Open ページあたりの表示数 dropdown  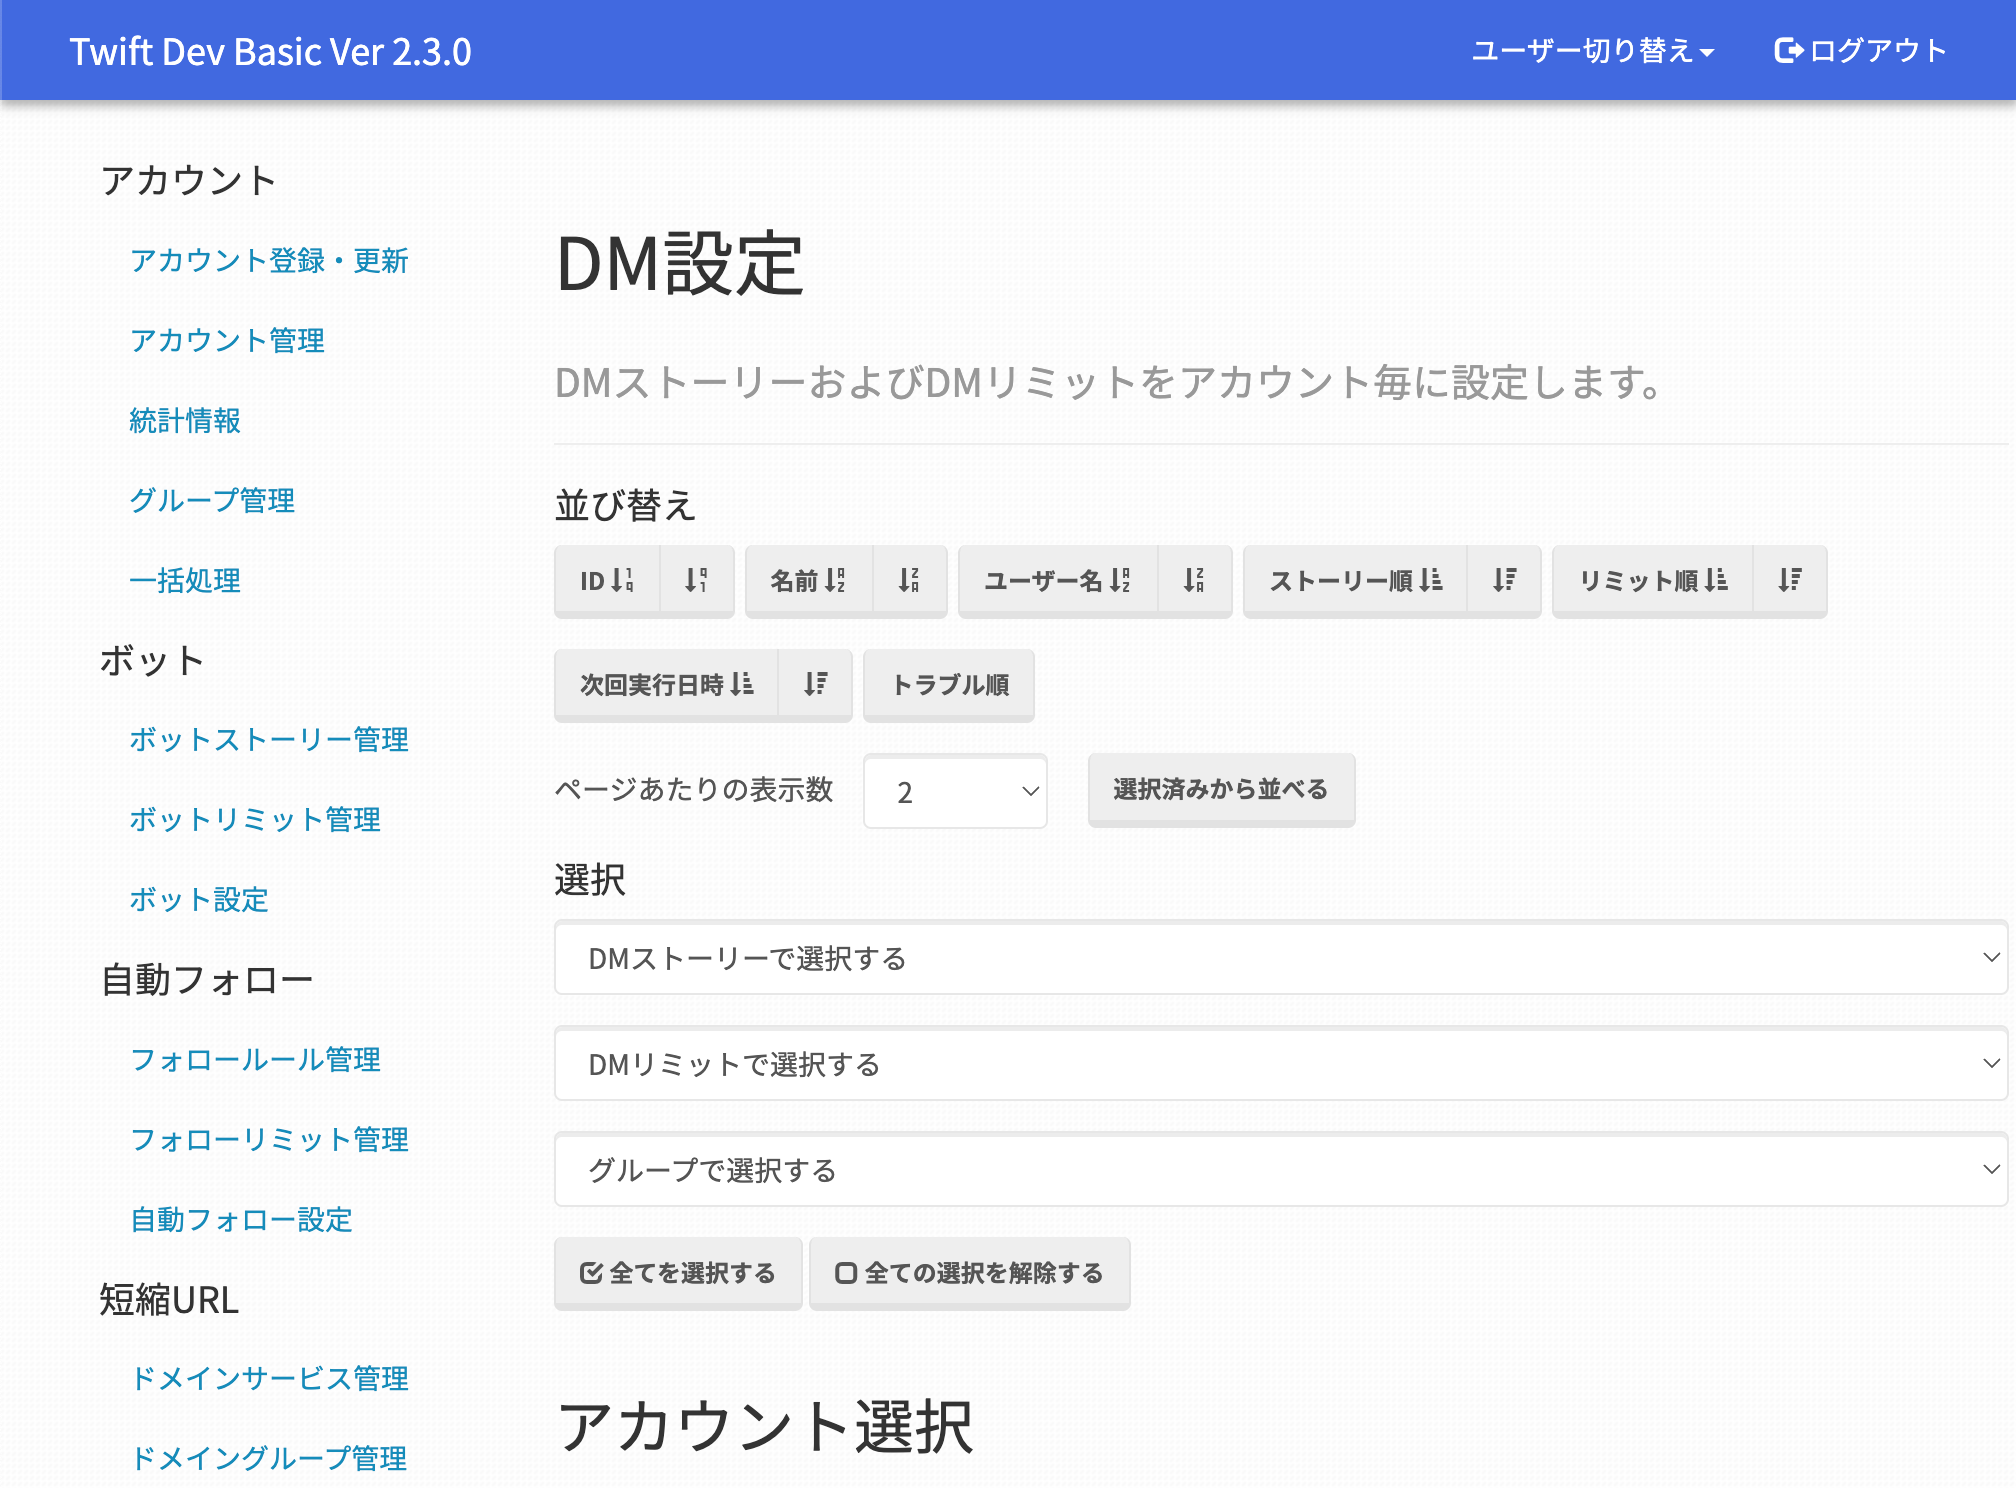point(955,792)
